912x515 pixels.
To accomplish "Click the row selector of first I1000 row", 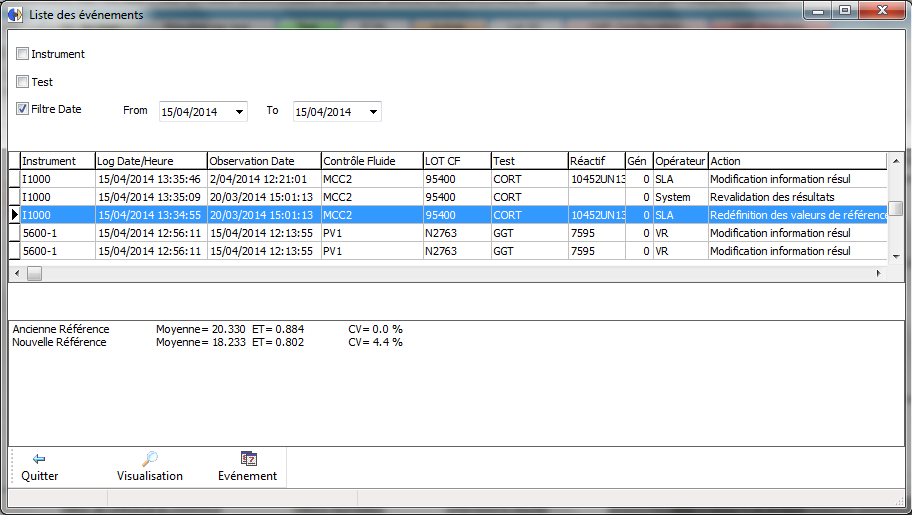I will click(x=15, y=179).
